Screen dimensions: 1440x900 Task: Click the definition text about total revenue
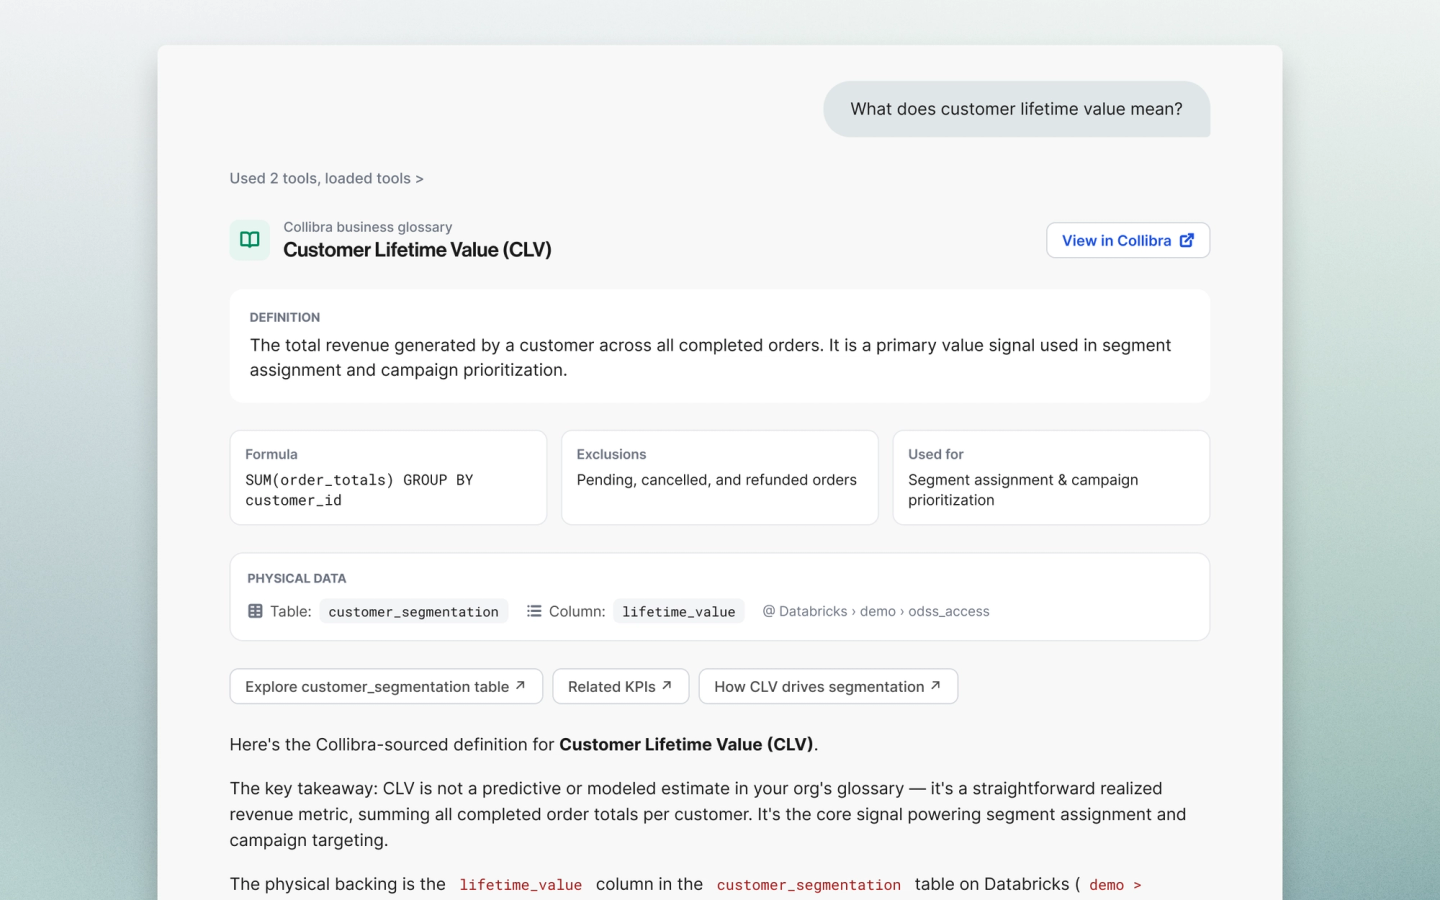pyautogui.click(x=710, y=357)
